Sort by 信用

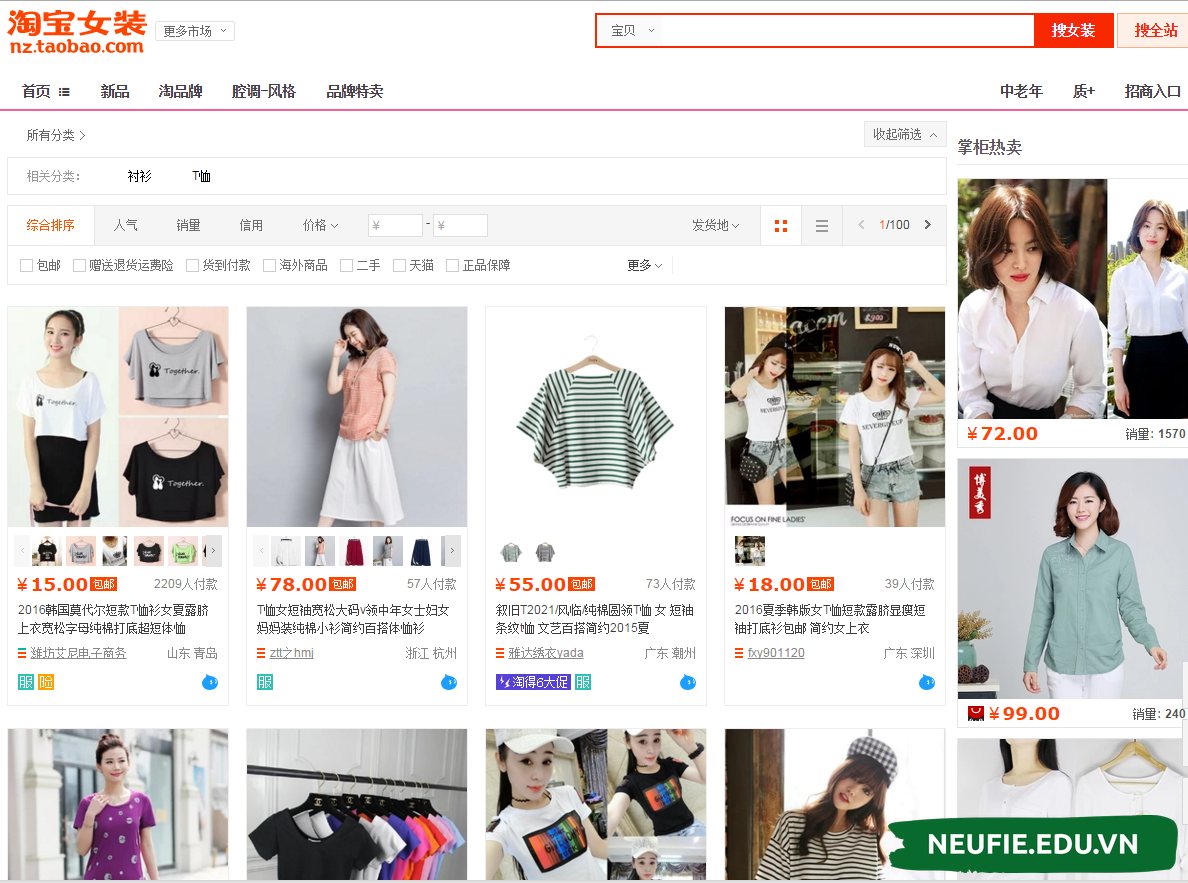coord(251,225)
